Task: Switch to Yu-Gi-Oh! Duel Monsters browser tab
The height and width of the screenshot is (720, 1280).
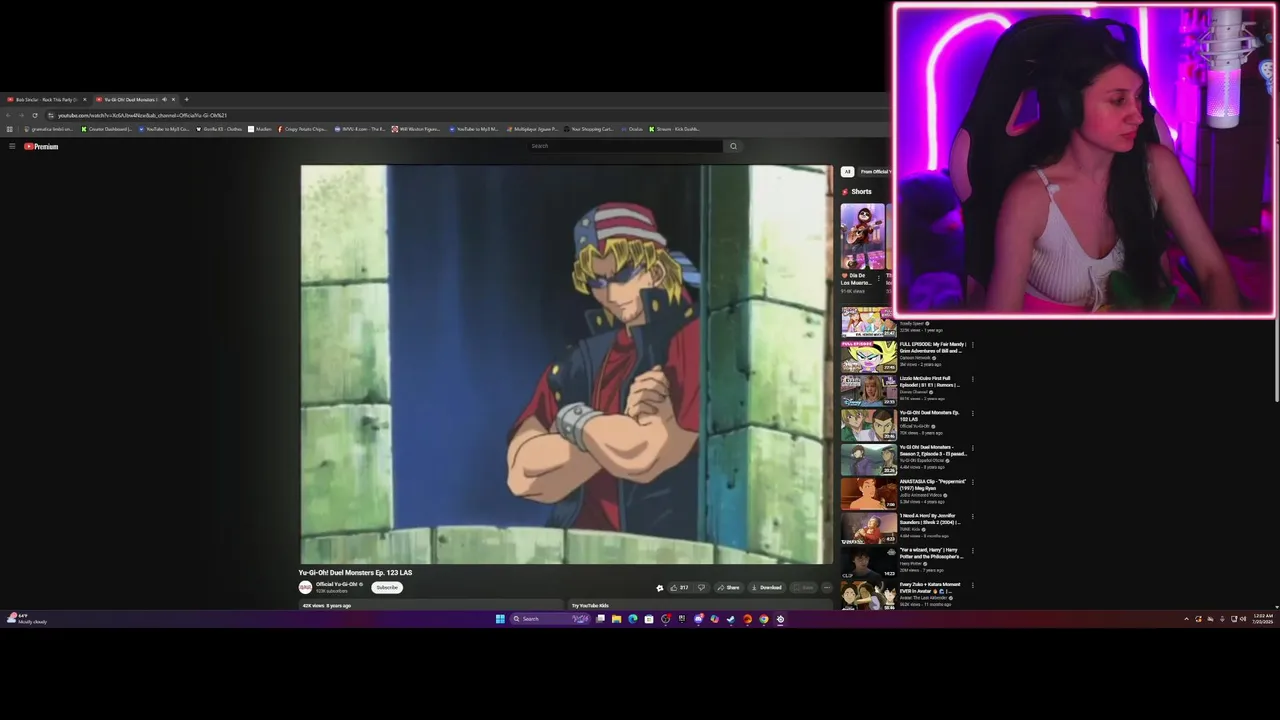Action: (x=130, y=99)
